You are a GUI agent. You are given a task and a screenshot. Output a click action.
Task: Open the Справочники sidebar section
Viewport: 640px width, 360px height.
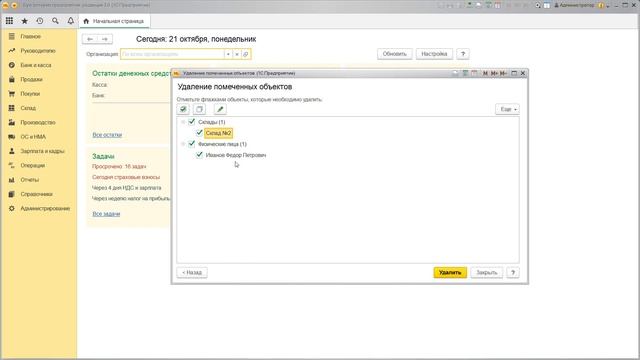point(37,194)
